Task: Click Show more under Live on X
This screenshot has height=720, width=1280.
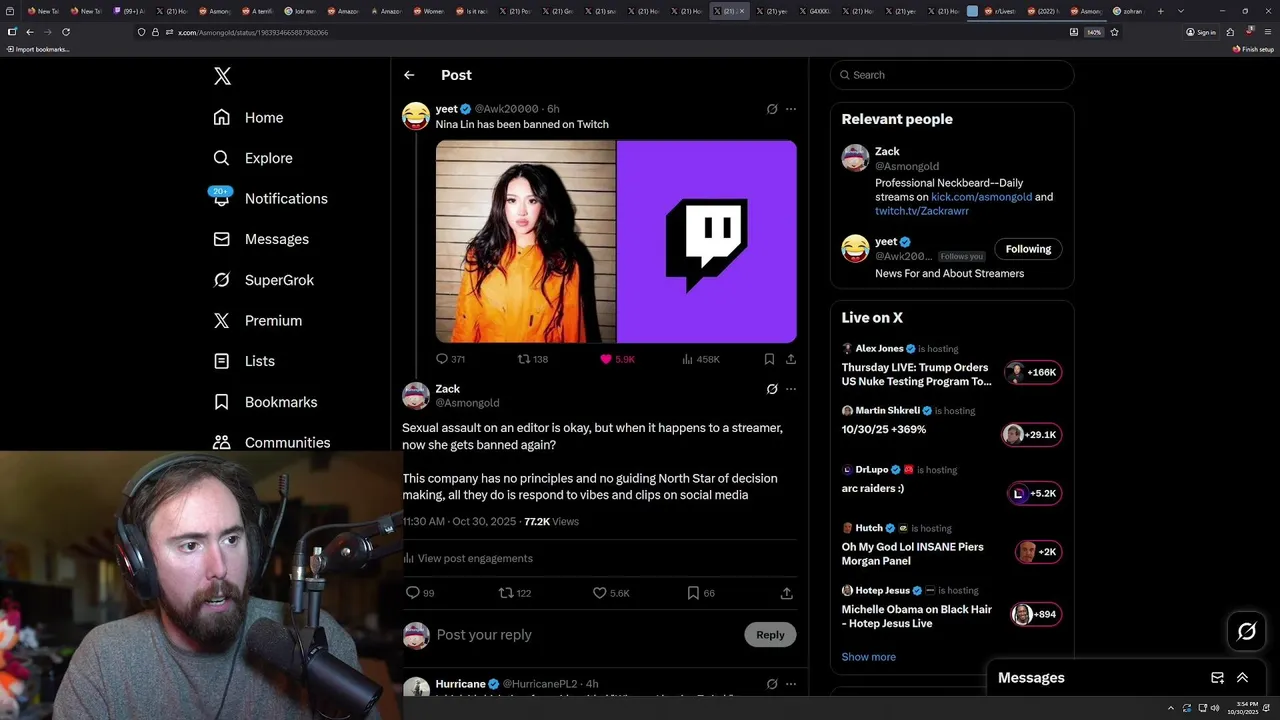Action: click(x=868, y=657)
